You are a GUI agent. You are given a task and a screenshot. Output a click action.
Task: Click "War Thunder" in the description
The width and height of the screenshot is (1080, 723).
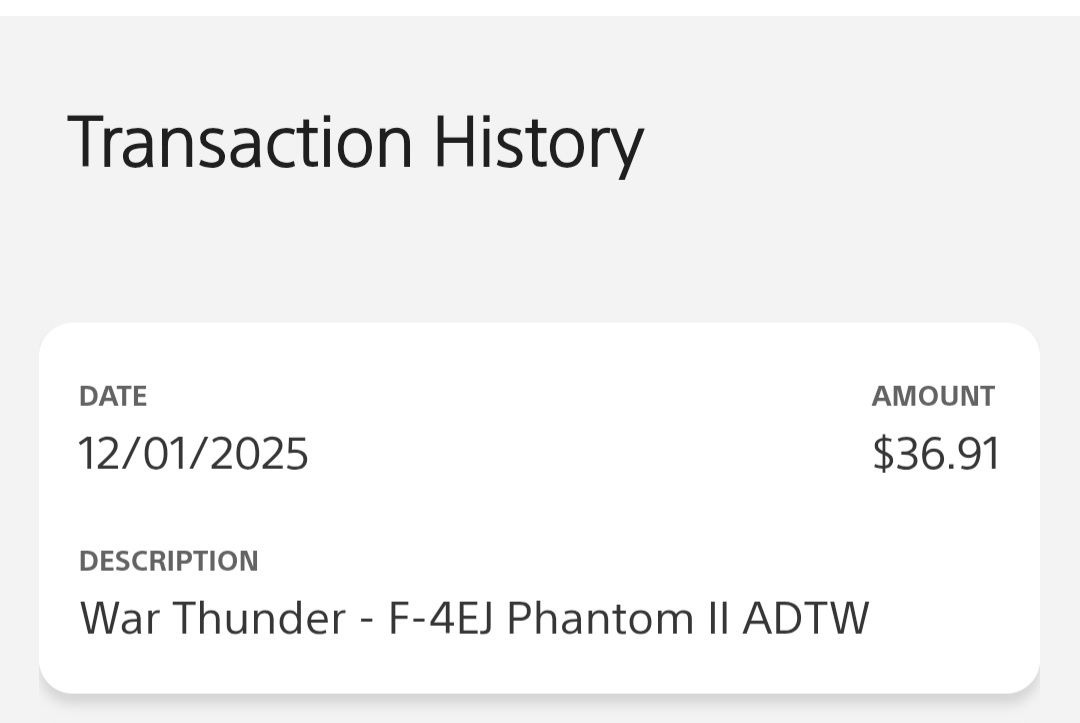click(212, 618)
